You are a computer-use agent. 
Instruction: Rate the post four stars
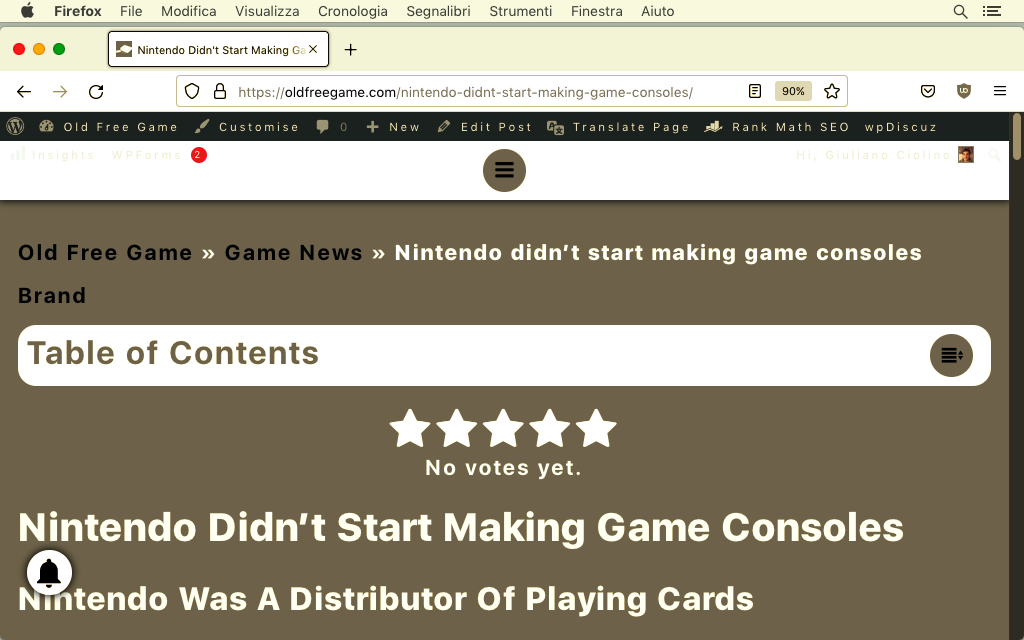click(549, 428)
